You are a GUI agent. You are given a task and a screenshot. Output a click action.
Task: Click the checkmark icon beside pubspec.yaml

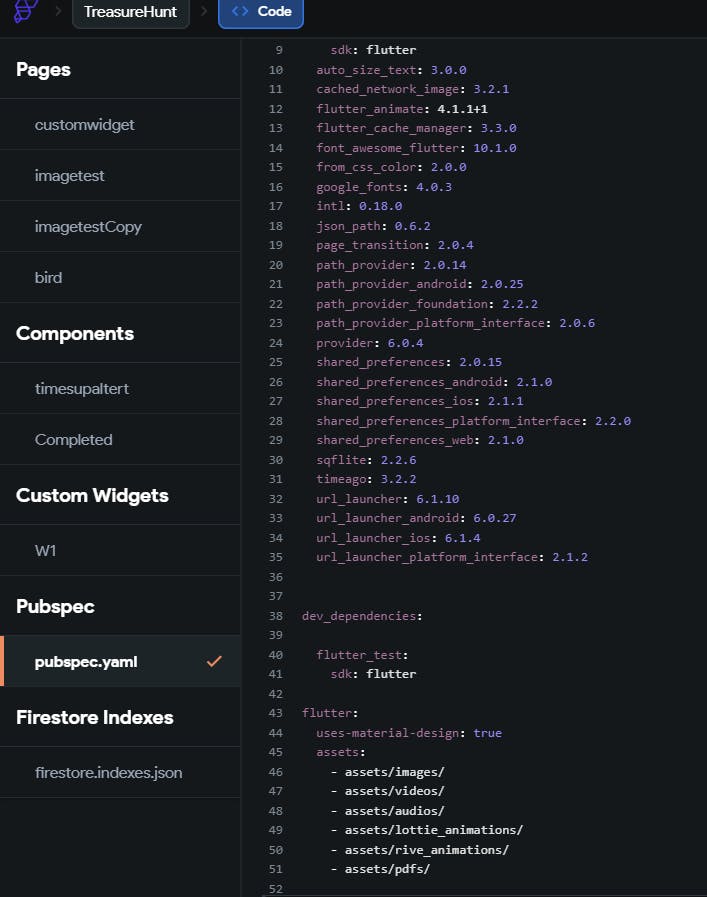pos(213,662)
